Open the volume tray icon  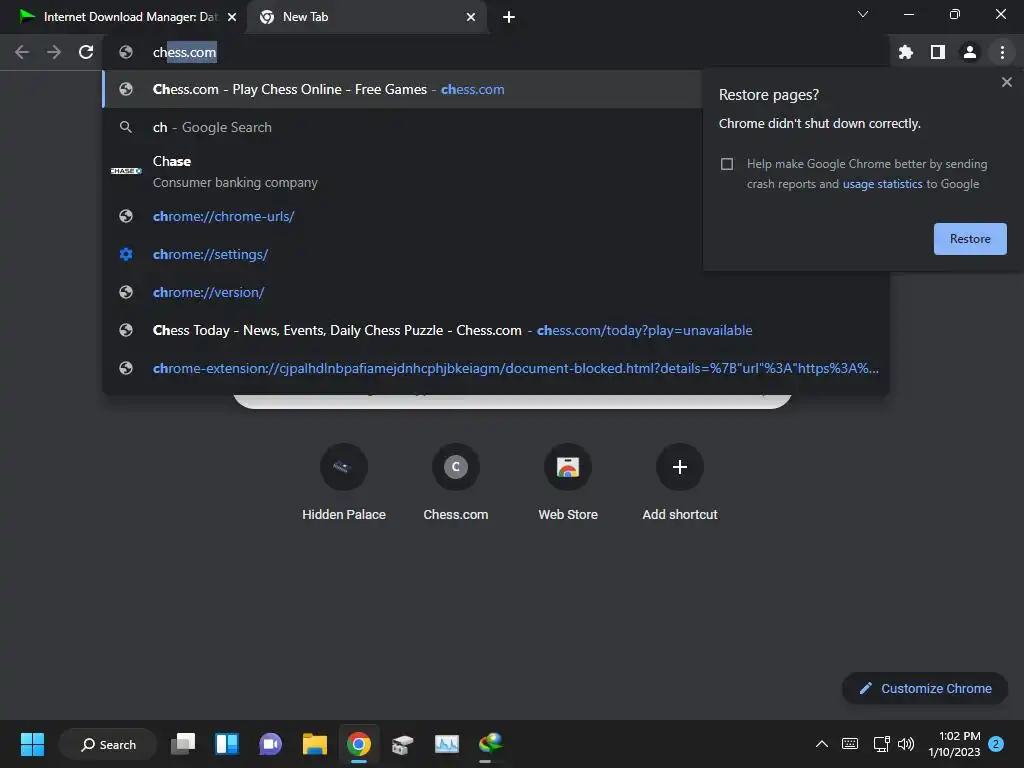906,744
